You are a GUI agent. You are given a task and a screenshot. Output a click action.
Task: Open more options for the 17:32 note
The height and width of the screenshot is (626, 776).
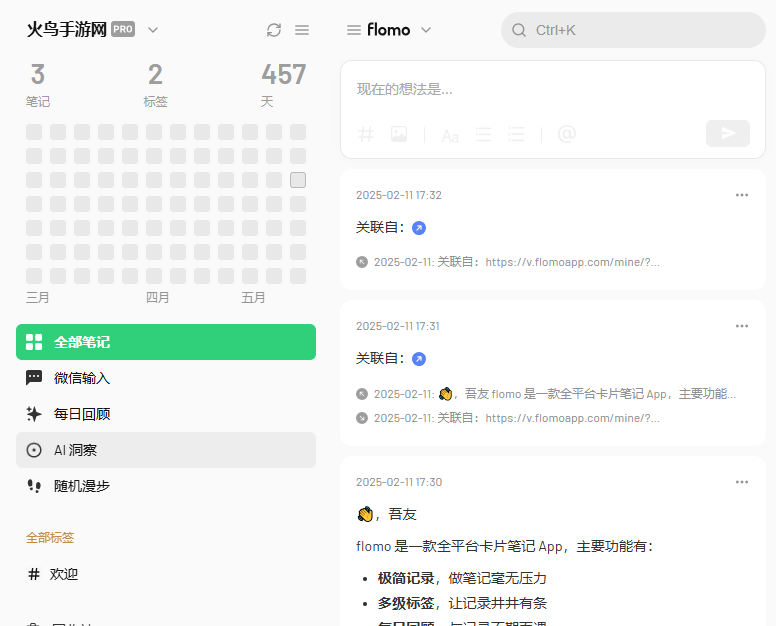(x=741, y=195)
